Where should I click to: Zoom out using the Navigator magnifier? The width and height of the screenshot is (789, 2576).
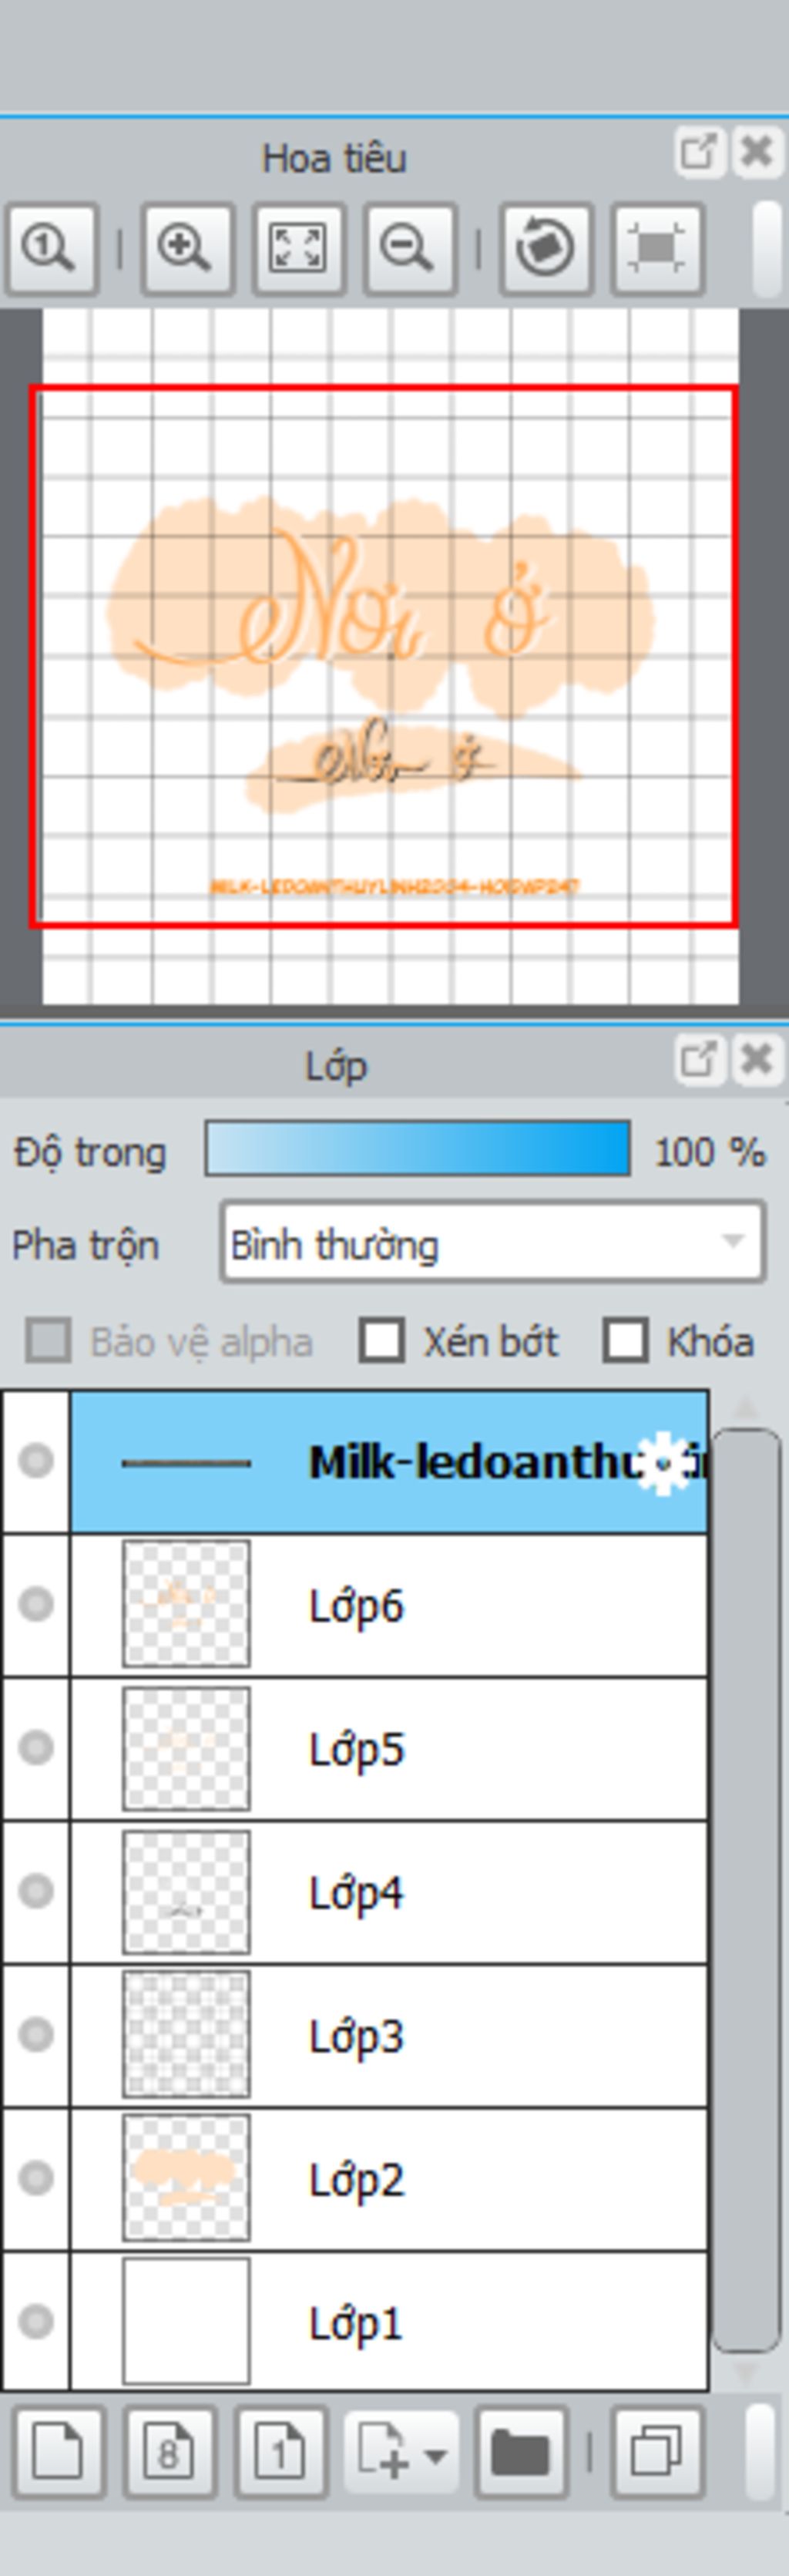coord(409,248)
